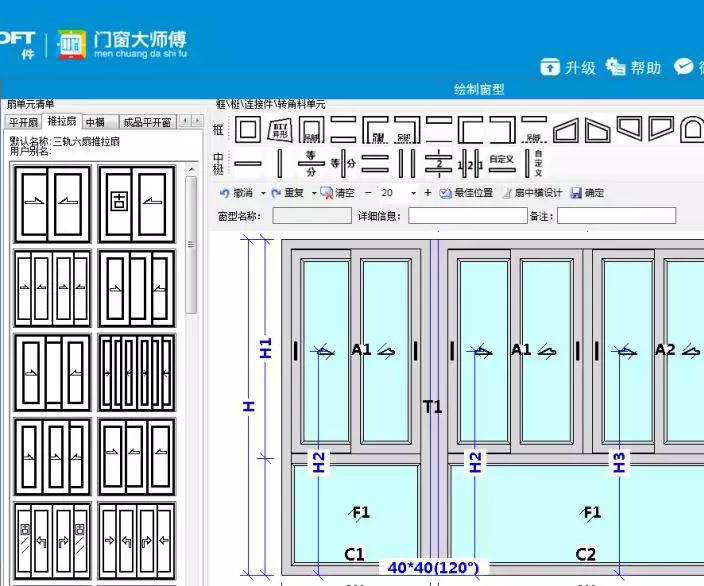Choose the DIY irregular frame icon
The width and height of the screenshot is (704, 586).
pyautogui.click(x=280, y=130)
